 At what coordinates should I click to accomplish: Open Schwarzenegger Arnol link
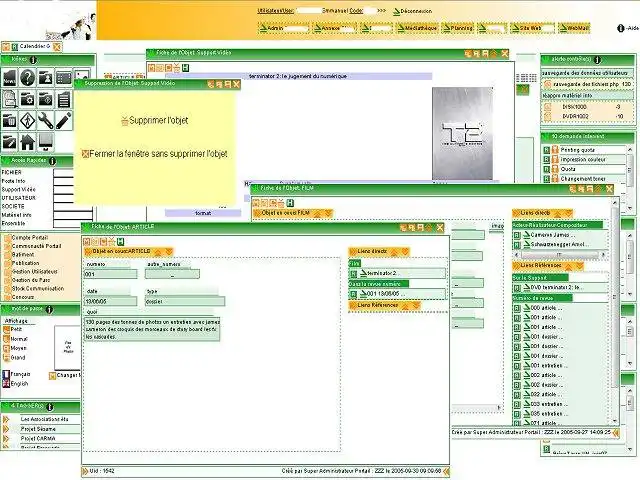click(x=556, y=244)
